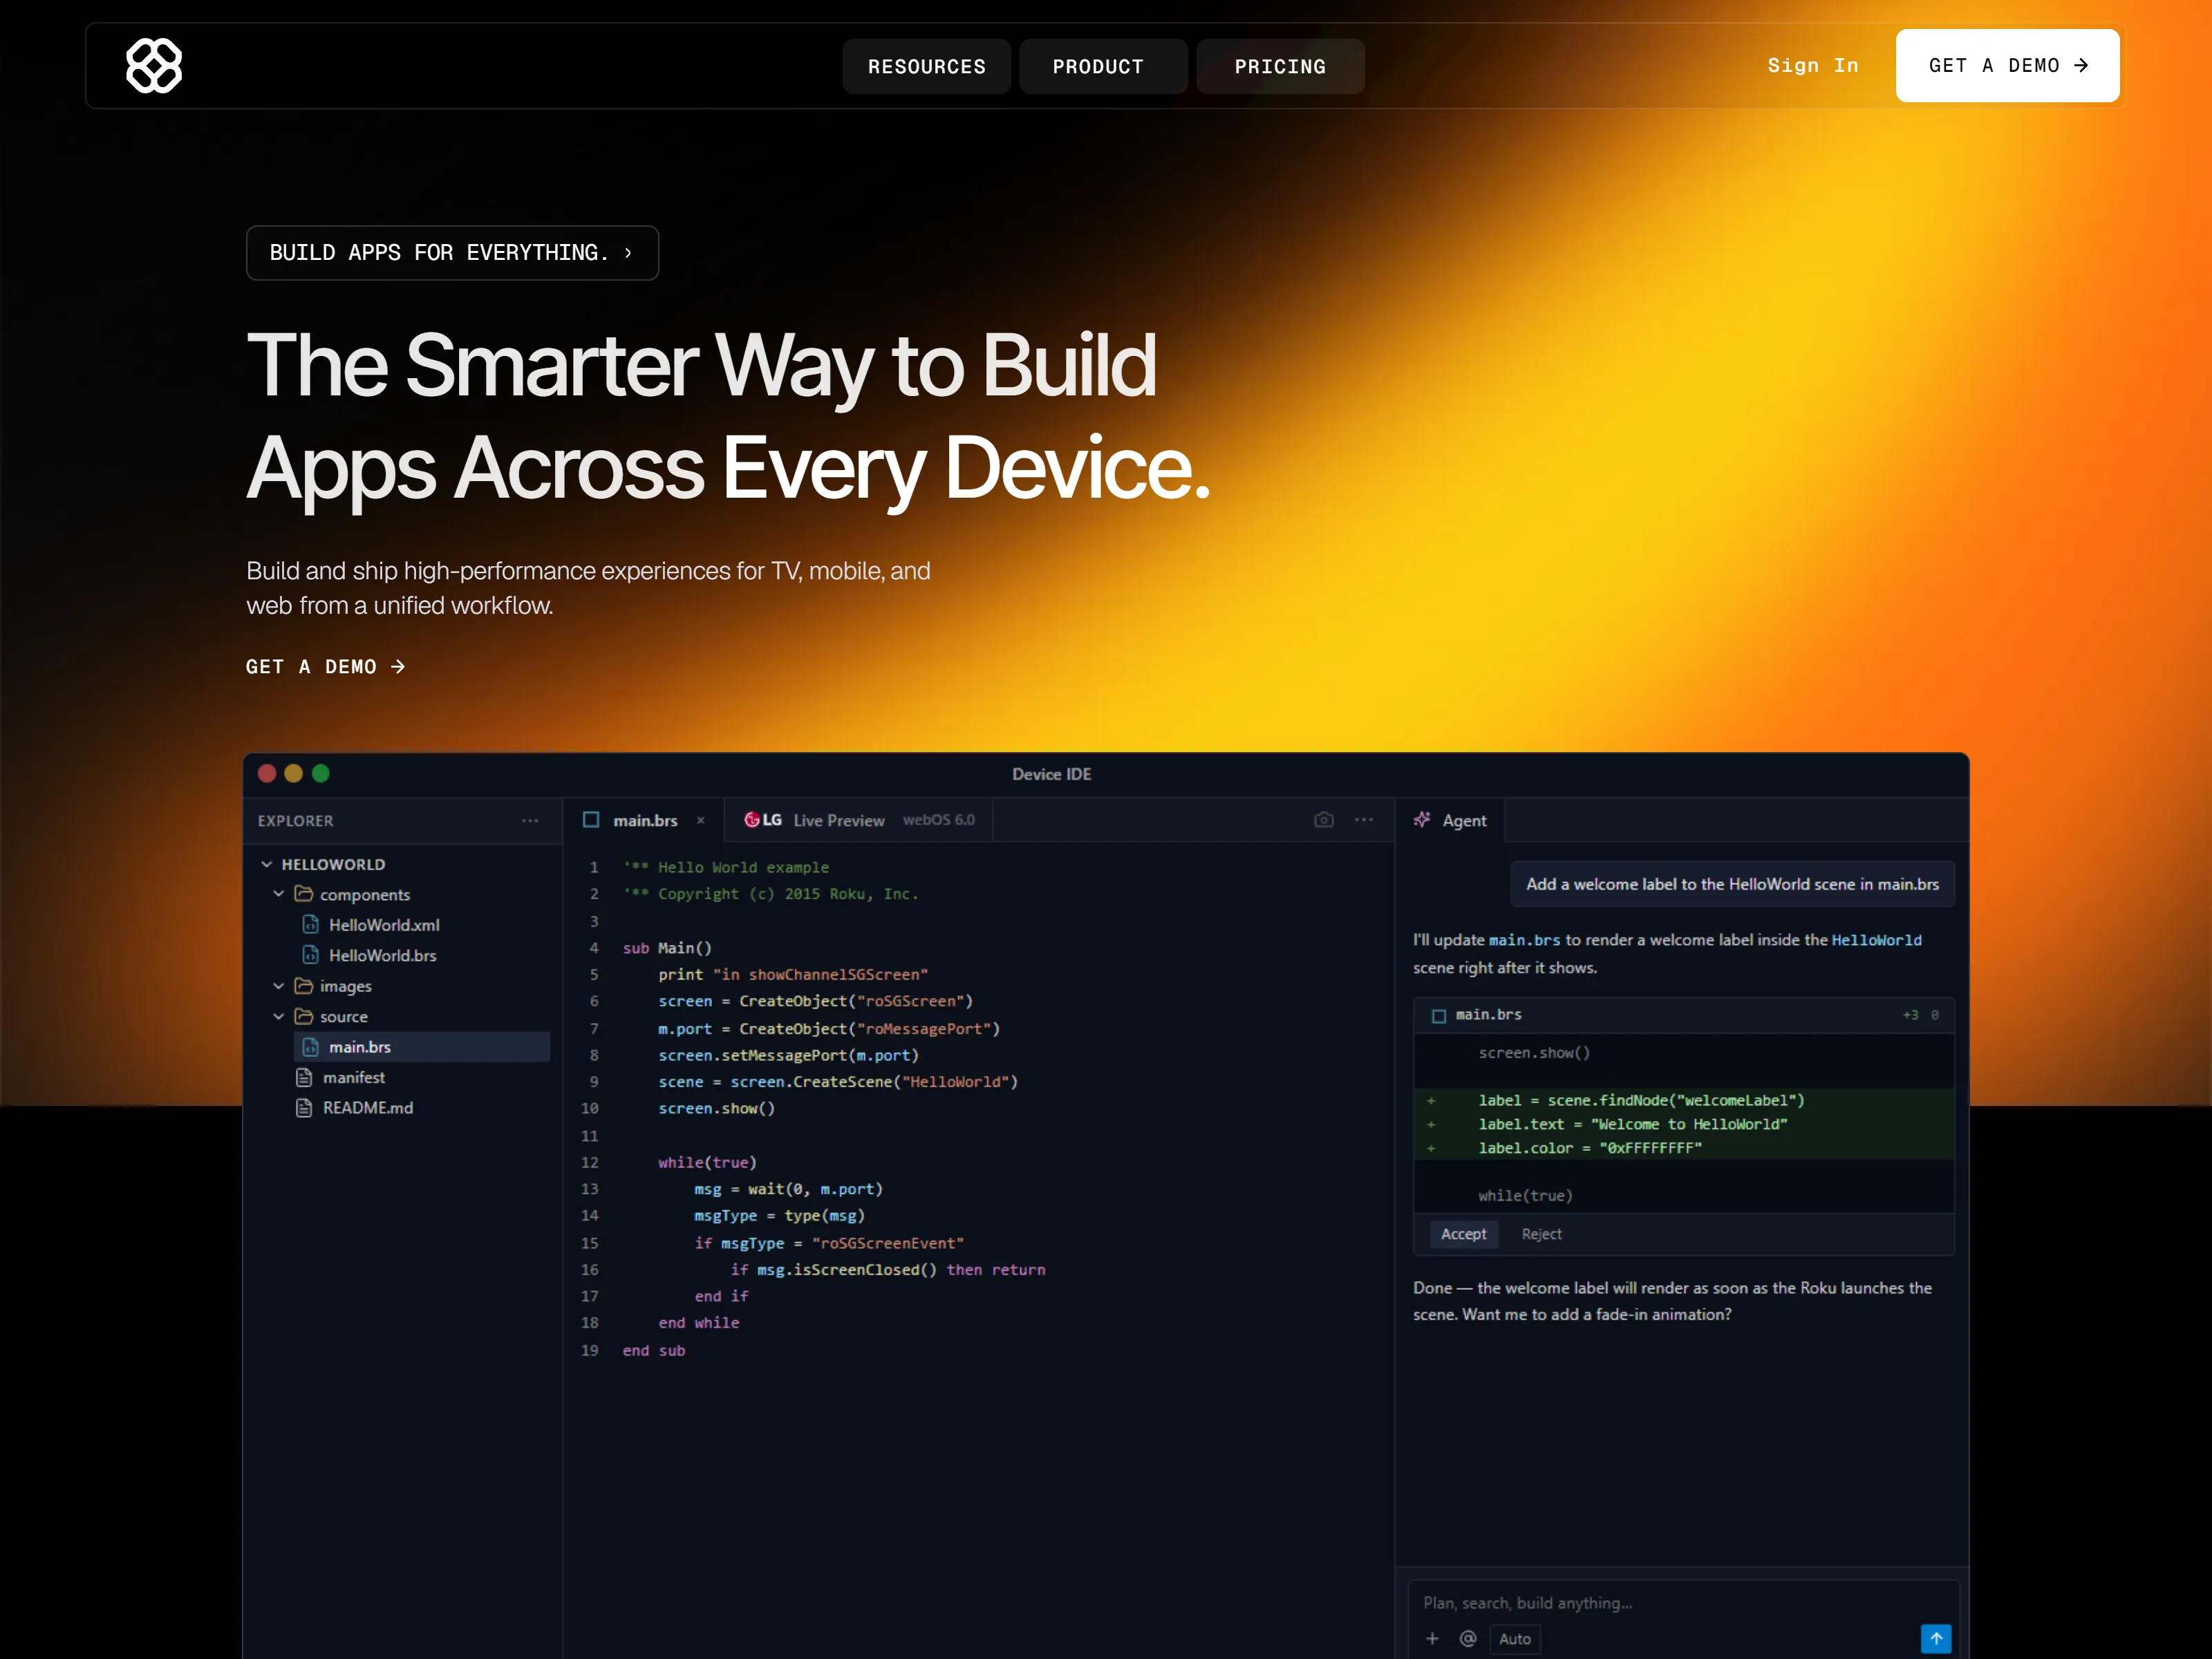Click the green window maximize dot

(x=320, y=773)
